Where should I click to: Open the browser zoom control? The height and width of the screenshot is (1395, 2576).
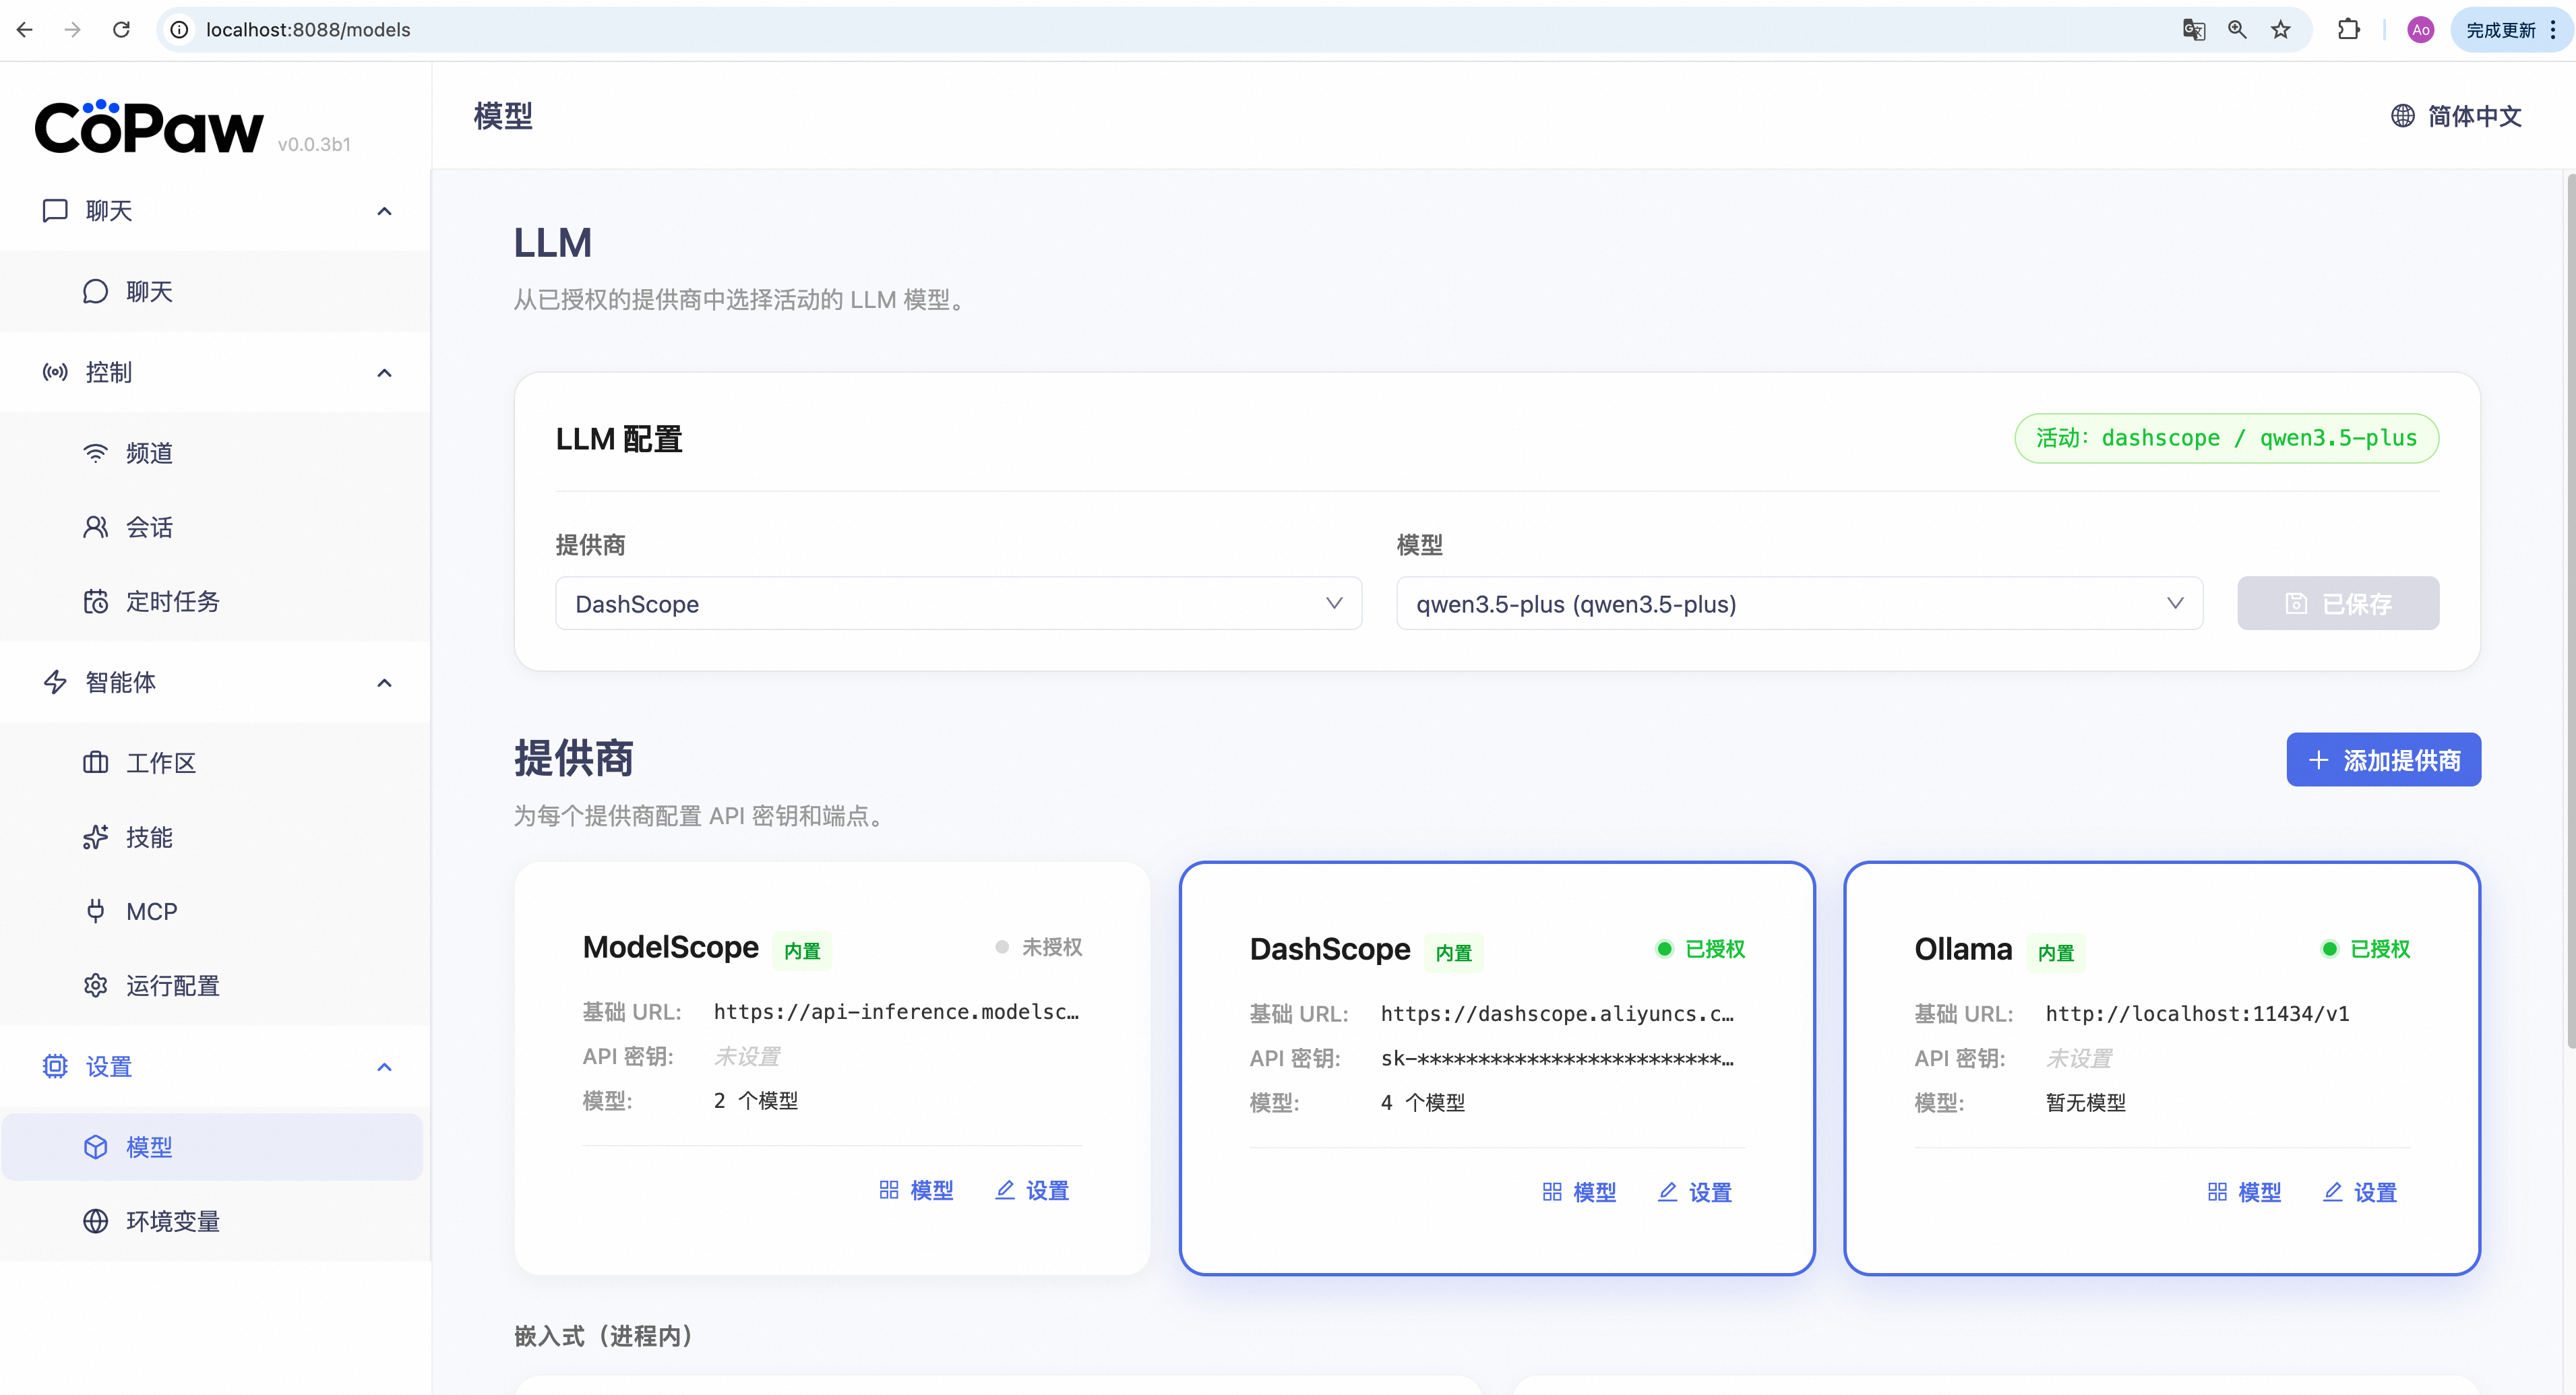(x=2237, y=30)
